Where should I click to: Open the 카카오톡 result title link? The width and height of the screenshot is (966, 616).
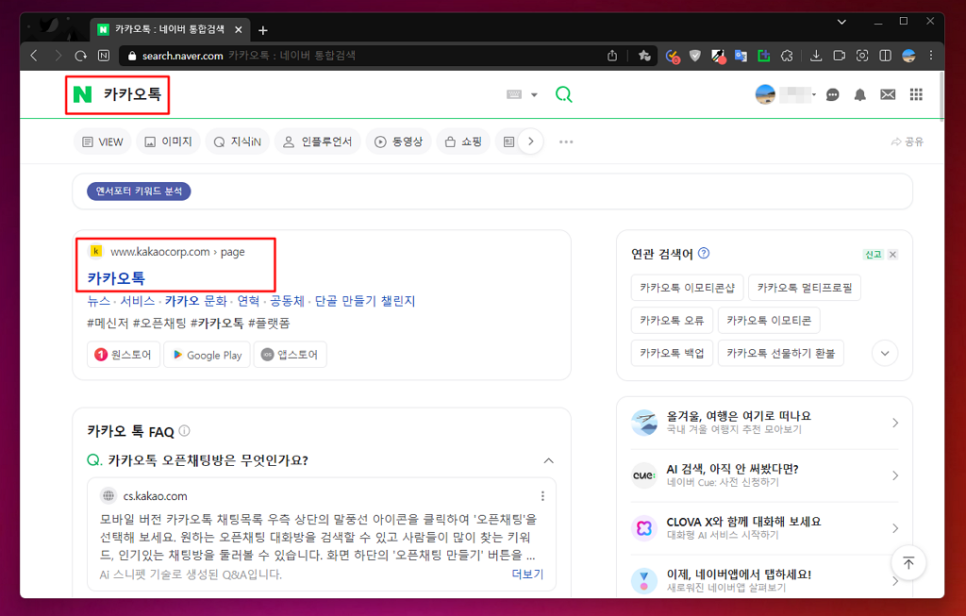click(x=116, y=278)
